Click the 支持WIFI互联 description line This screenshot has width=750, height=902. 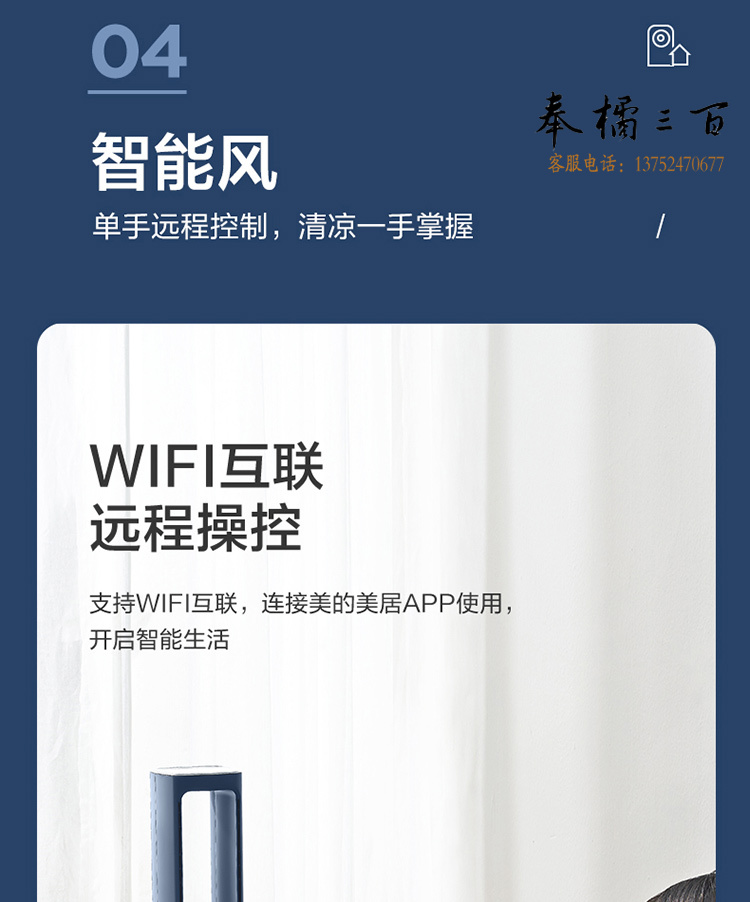tap(301, 603)
